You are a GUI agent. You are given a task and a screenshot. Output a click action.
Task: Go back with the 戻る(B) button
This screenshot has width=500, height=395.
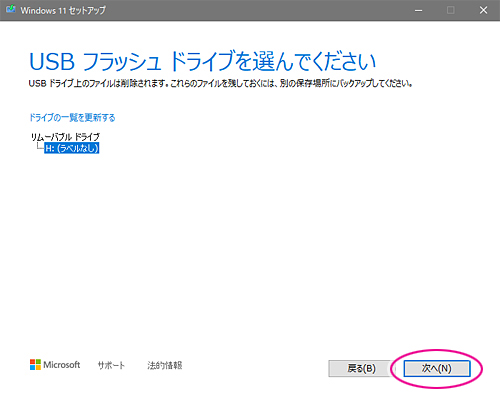361,368
